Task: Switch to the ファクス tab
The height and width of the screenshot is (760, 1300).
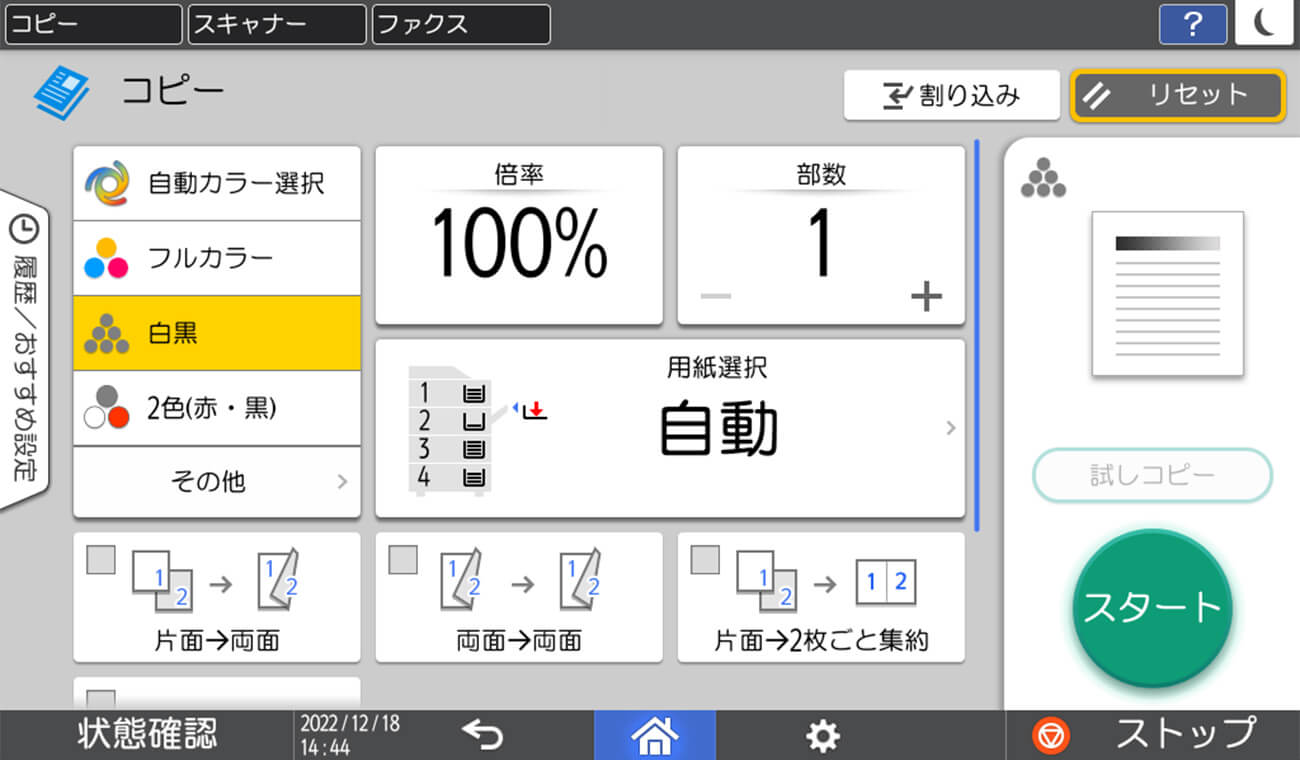Action: (460, 25)
